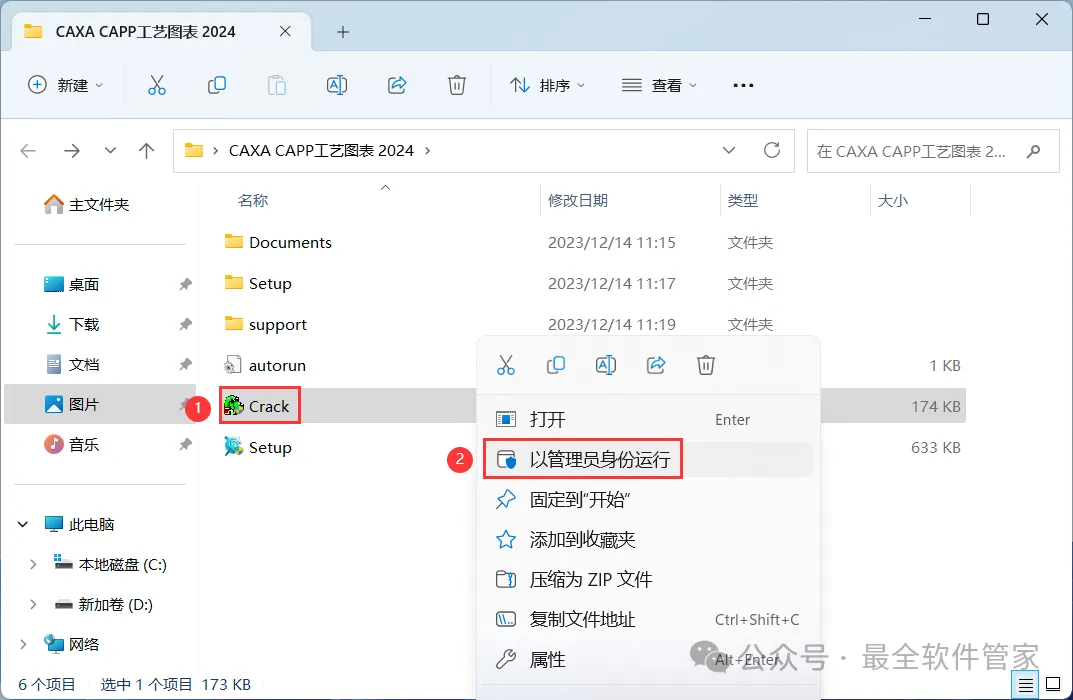1073x700 pixels.
Task: Click the CAXA CAPP工艺图表 2024 breadcrumb
Action: [x=321, y=151]
